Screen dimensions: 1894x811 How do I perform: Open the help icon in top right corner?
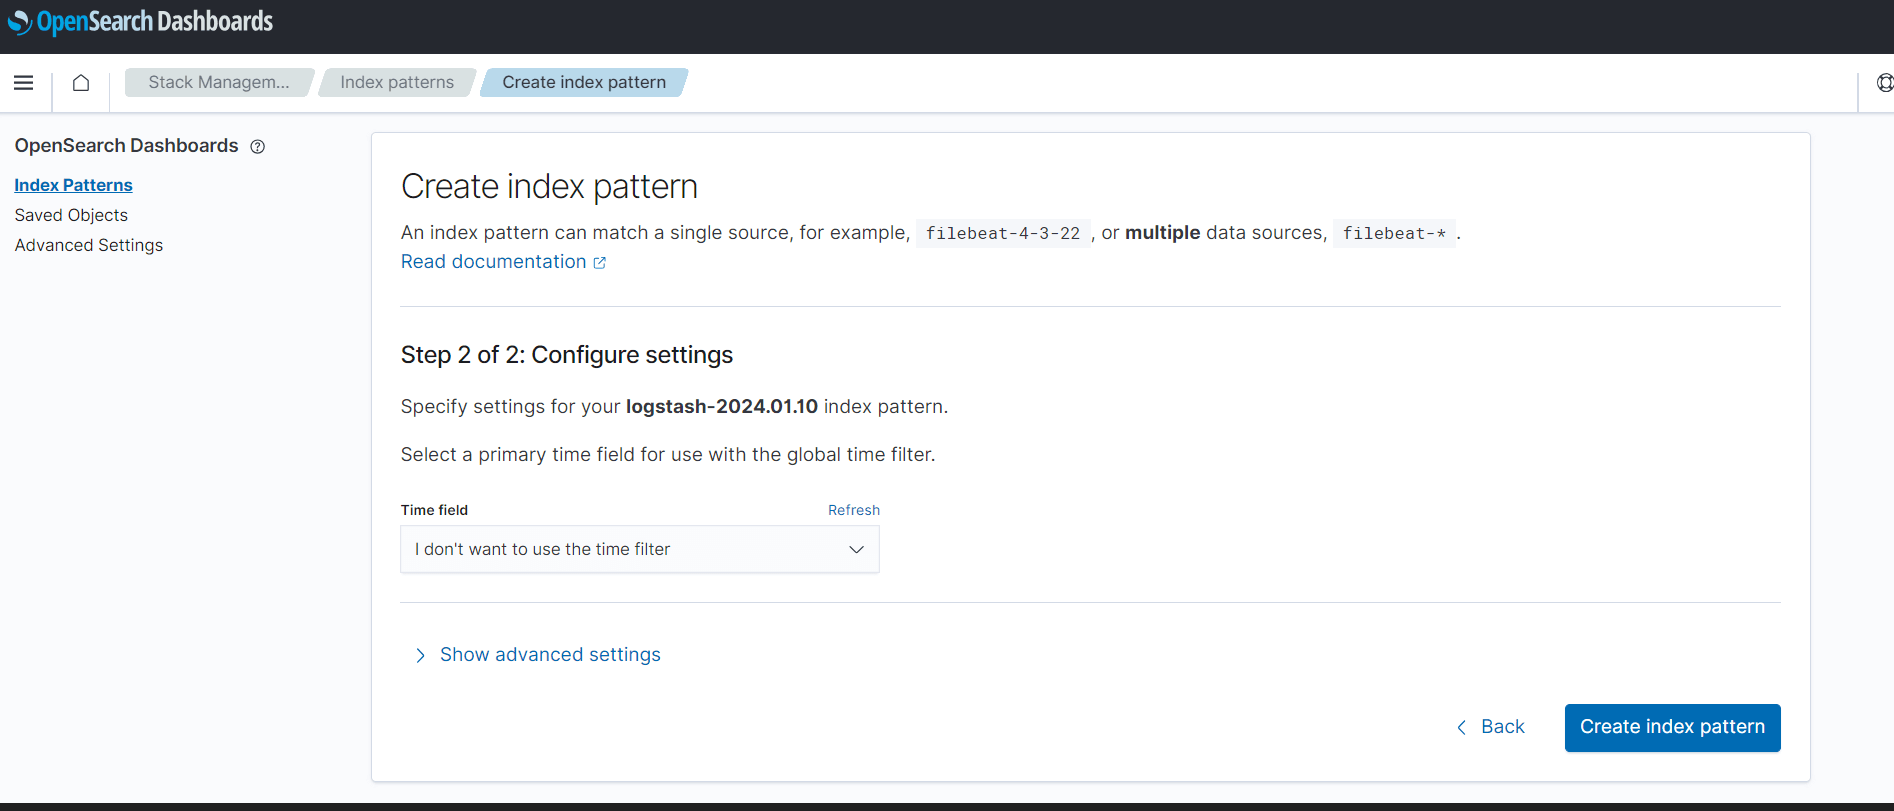pyautogui.click(x=1884, y=83)
